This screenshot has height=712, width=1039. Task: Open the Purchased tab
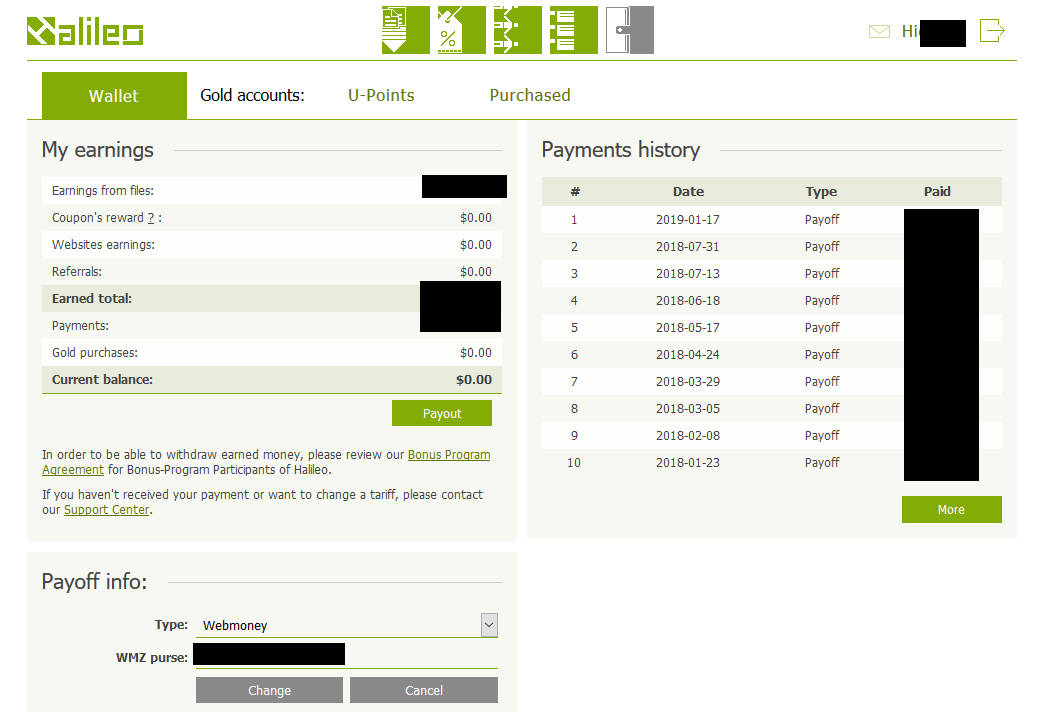point(530,96)
